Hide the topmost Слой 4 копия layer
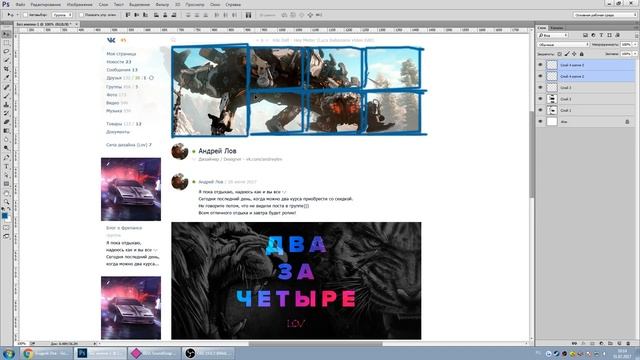Viewport: 640px width, 360px height. [x=540, y=65]
